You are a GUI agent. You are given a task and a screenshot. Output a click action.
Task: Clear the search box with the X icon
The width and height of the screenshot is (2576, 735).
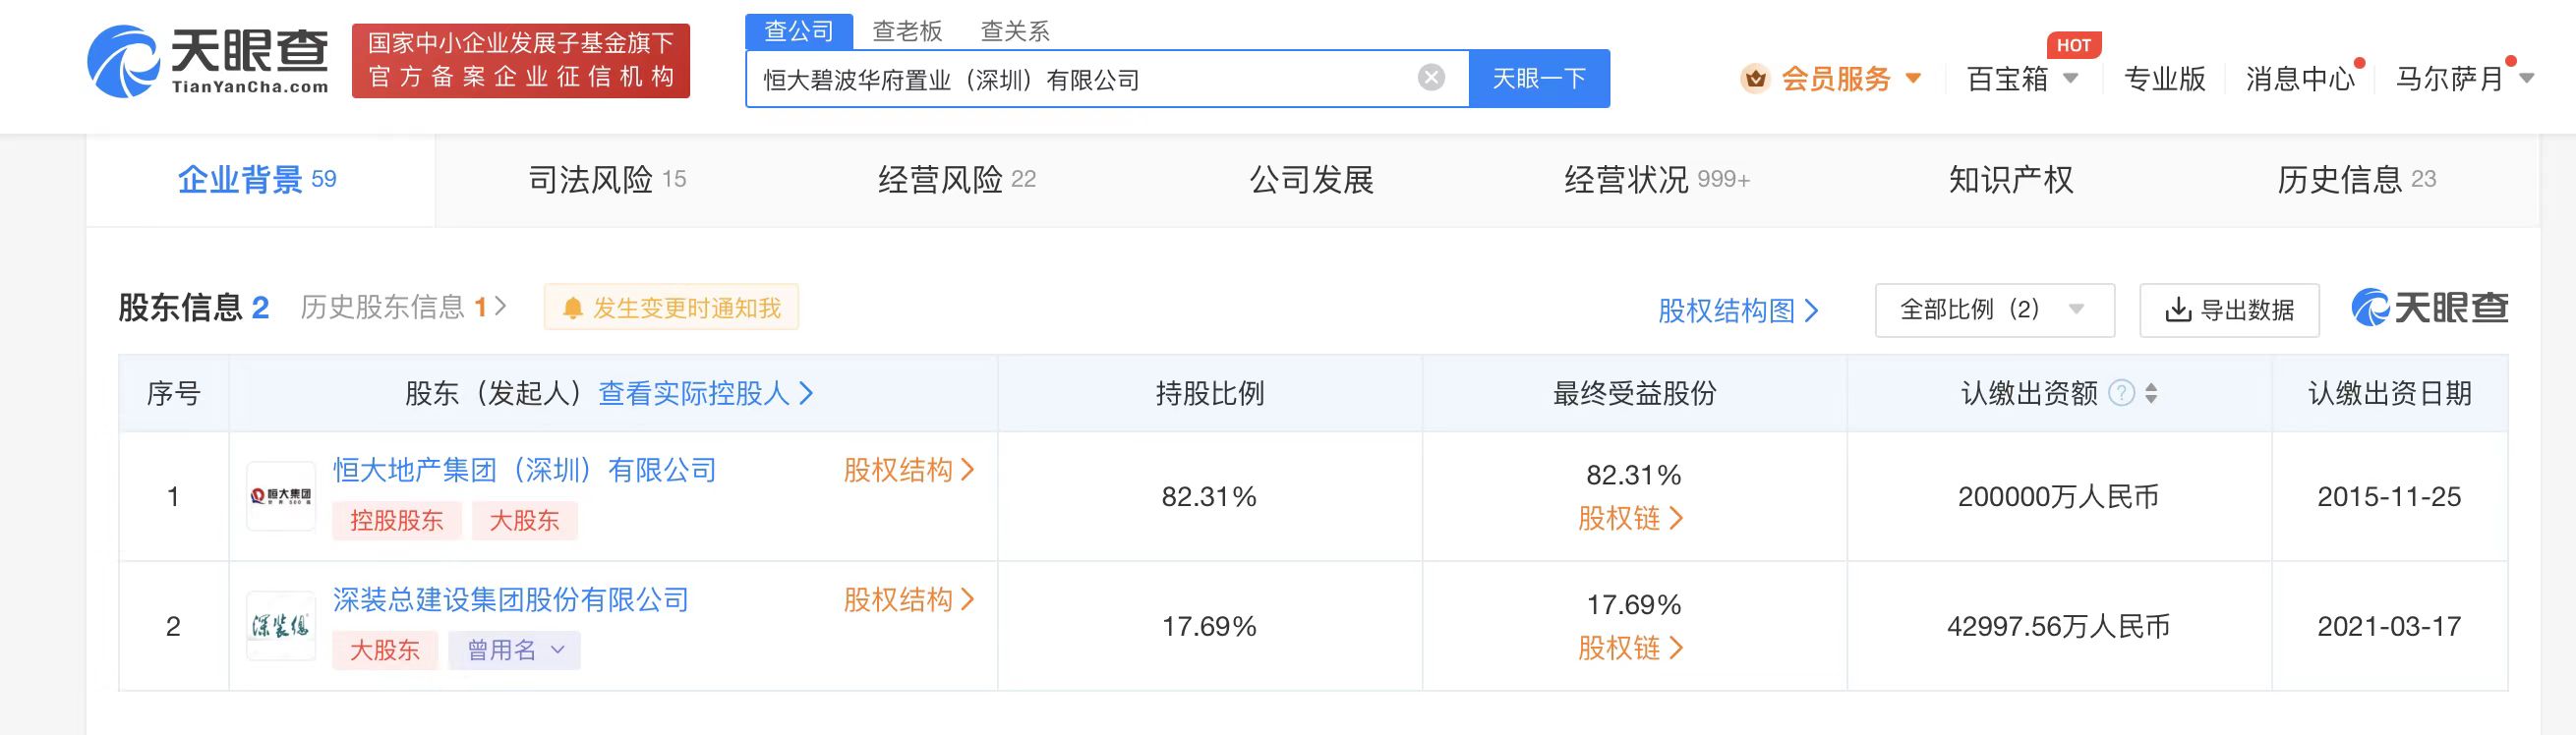[1431, 77]
